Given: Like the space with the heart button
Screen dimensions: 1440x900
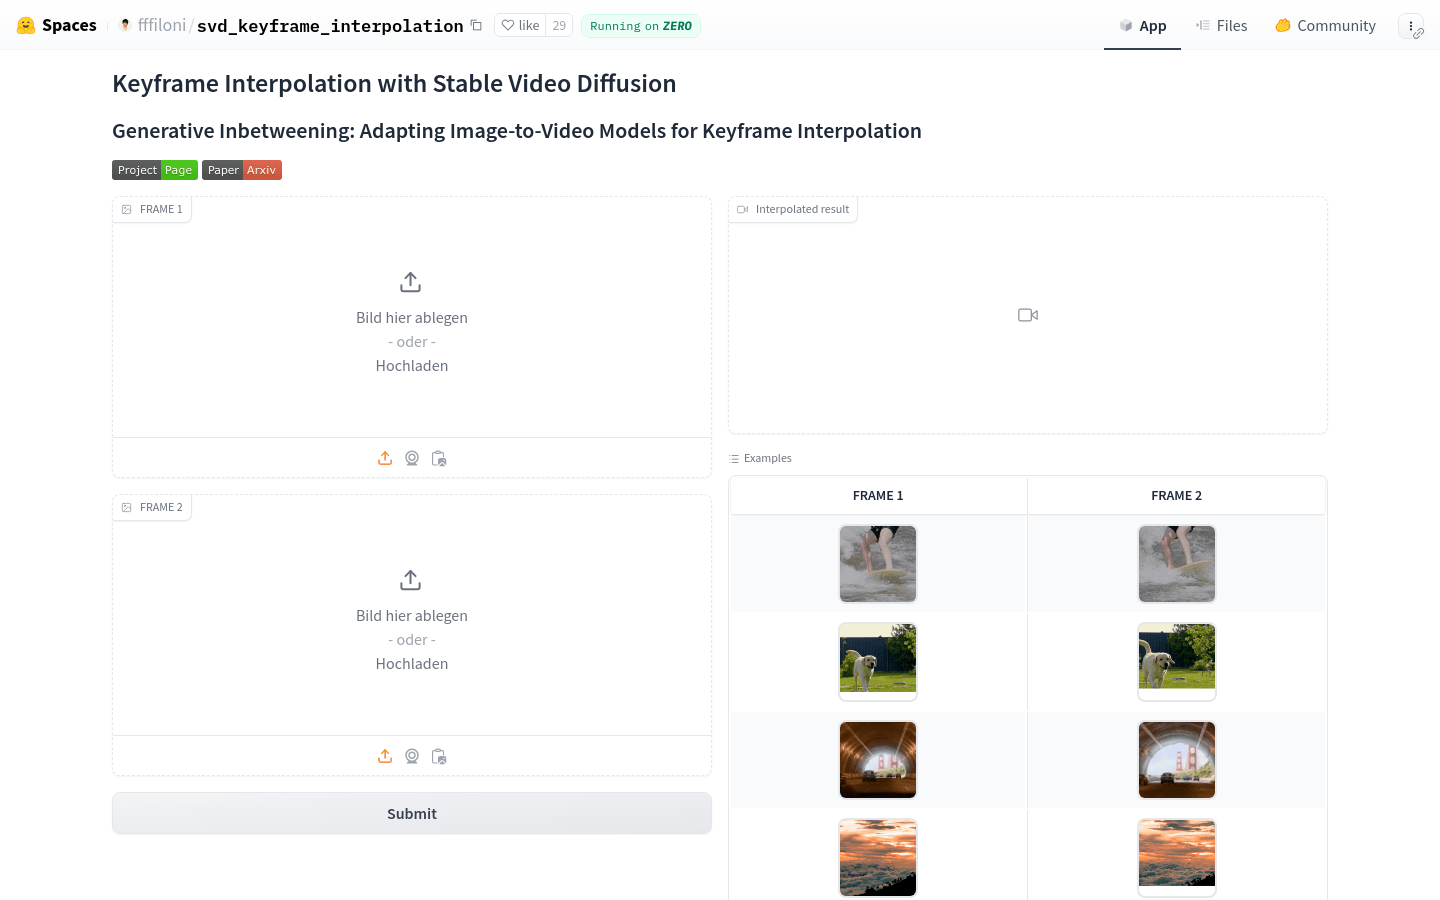Looking at the screenshot, I should (x=520, y=25).
